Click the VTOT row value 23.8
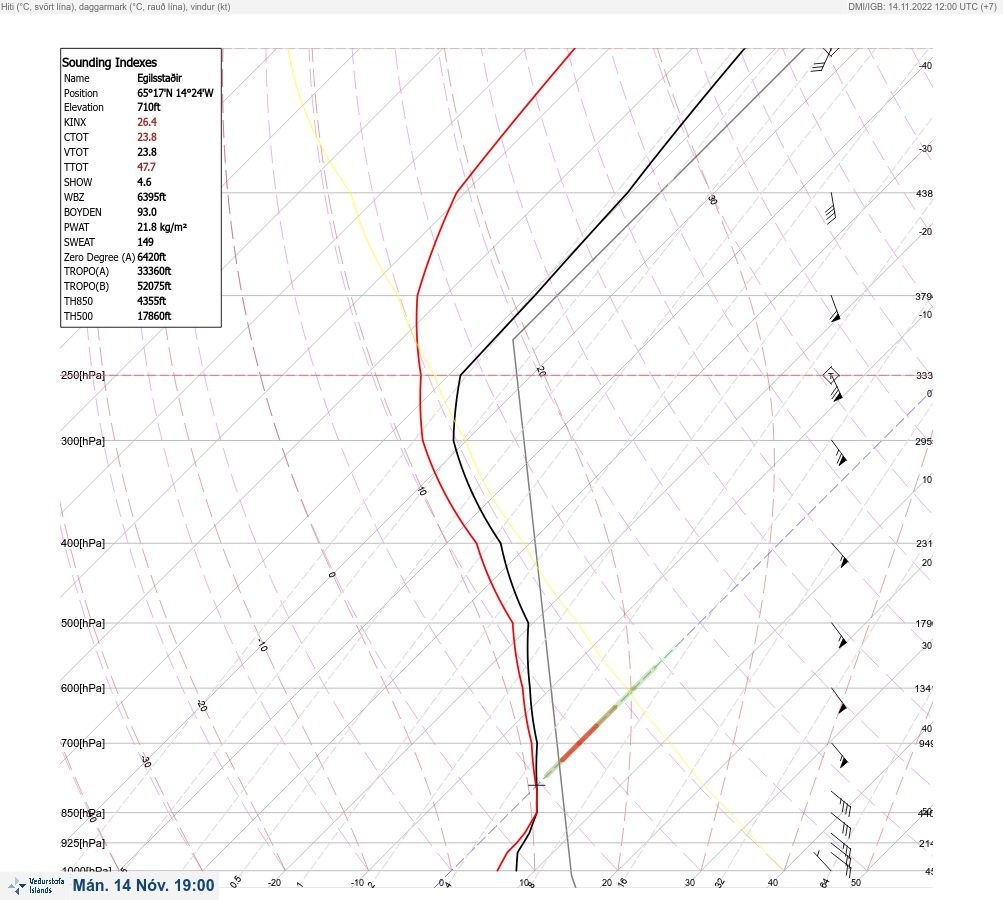1003x900 pixels. pos(146,152)
